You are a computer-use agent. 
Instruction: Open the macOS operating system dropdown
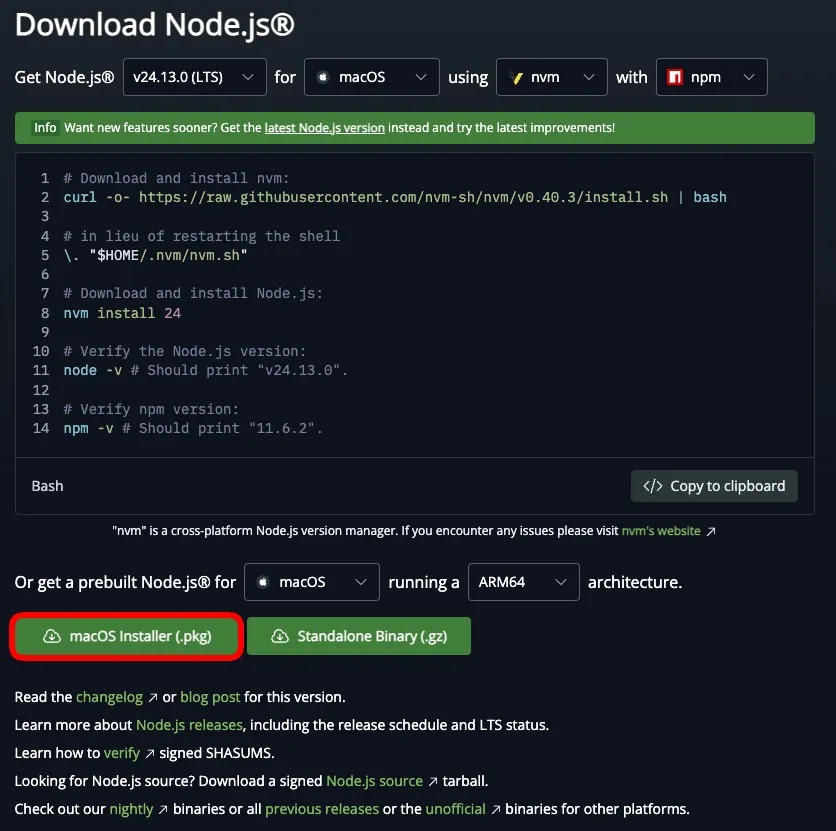coord(371,77)
